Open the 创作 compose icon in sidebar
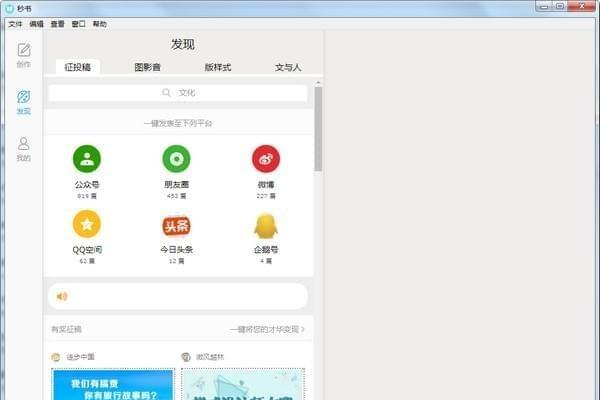The image size is (600, 400). [x=24, y=50]
